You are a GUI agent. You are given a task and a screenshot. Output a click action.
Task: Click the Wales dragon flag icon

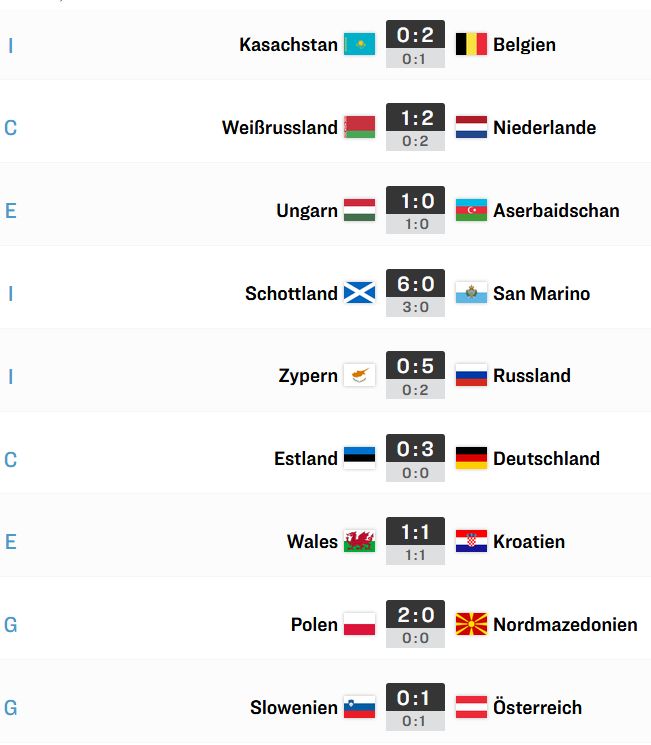[x=359, y=541]
